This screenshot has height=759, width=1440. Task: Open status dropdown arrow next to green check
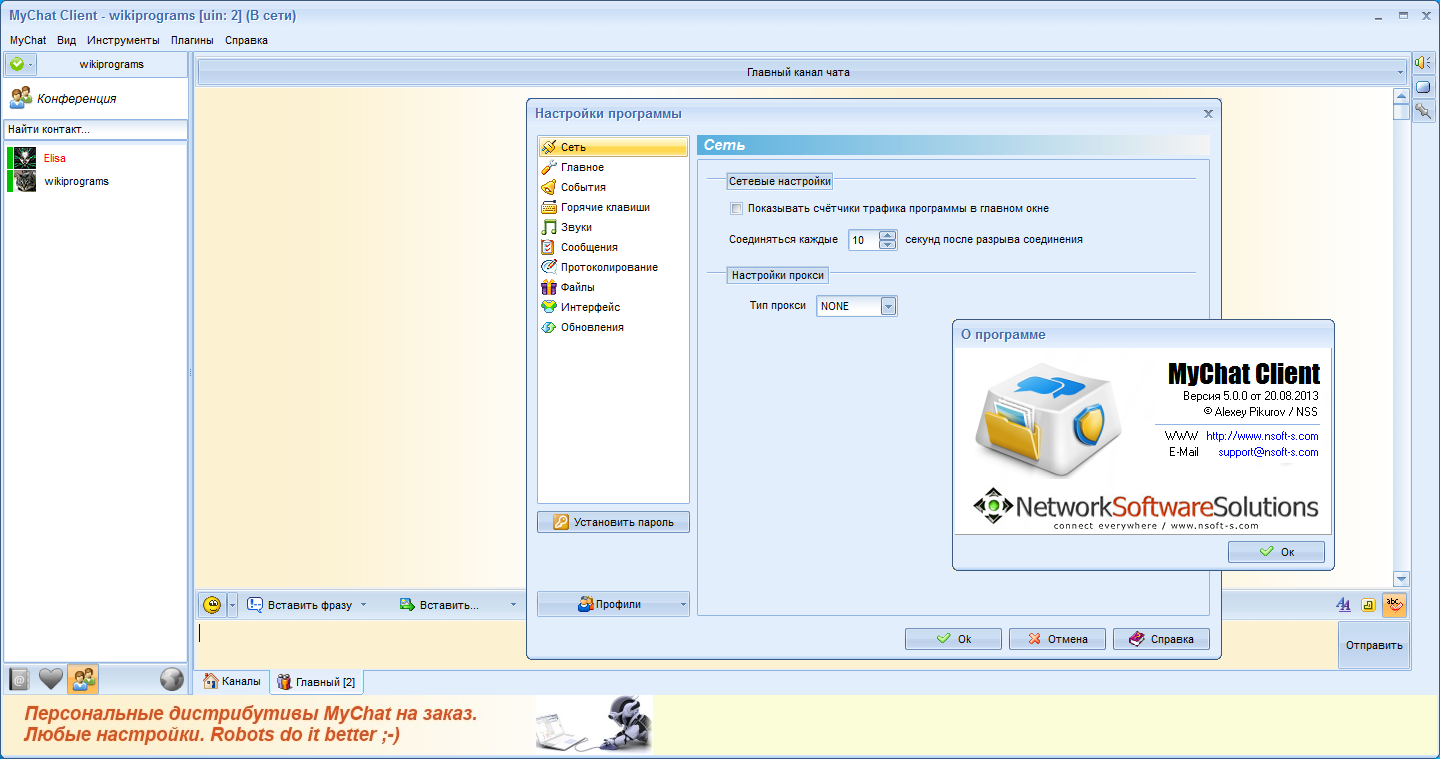click(31, 64)
